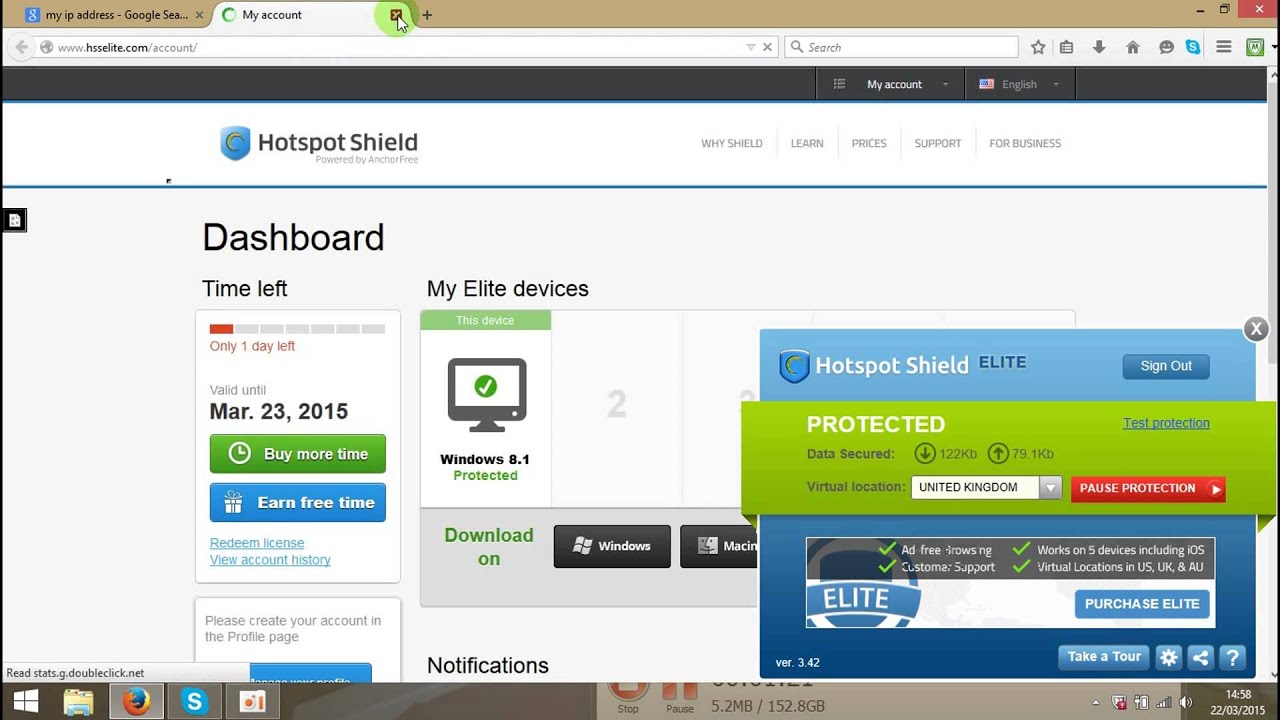Open WHY SHIELD menu item

732,144
